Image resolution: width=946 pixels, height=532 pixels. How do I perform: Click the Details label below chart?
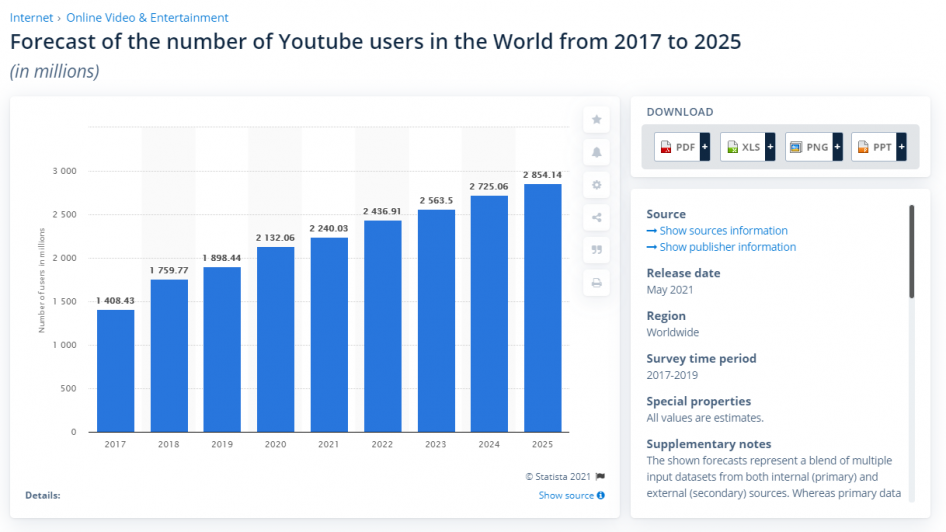click(43, 495)
